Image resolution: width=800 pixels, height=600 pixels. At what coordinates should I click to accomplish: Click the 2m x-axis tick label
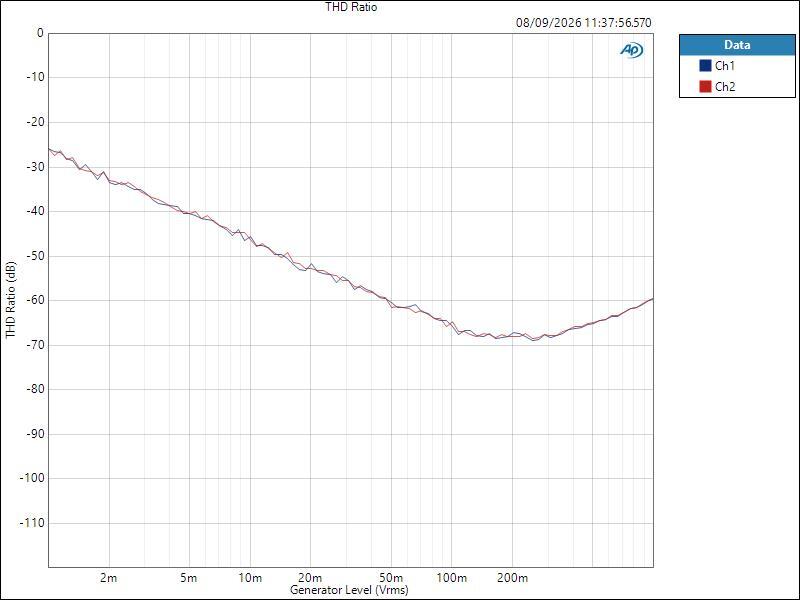pyautogui.click(x=109, y=578)
